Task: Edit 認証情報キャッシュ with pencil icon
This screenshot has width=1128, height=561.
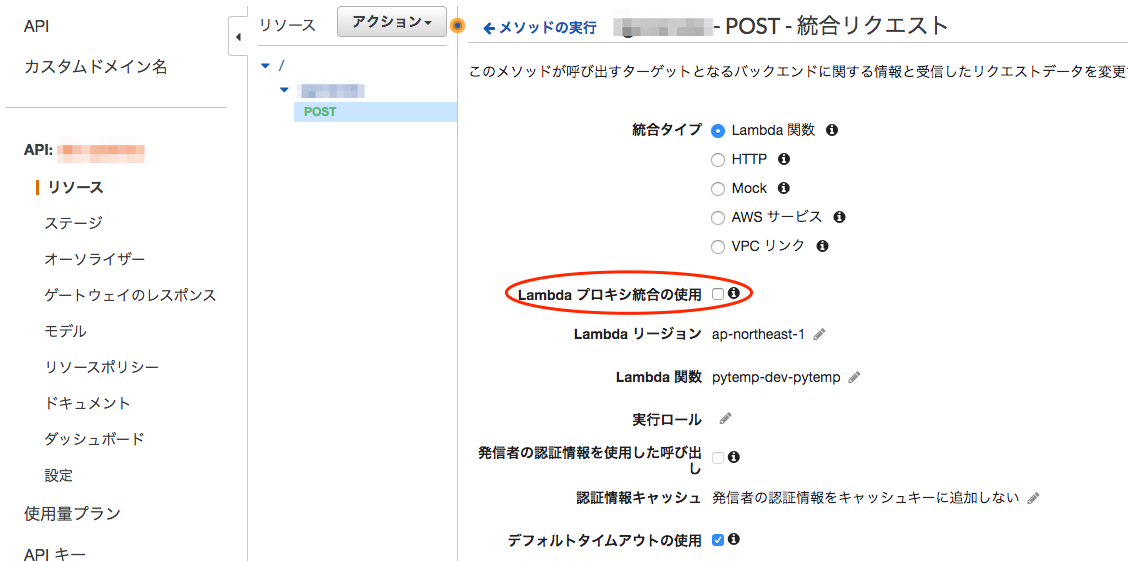Action: click(1034, 498)
